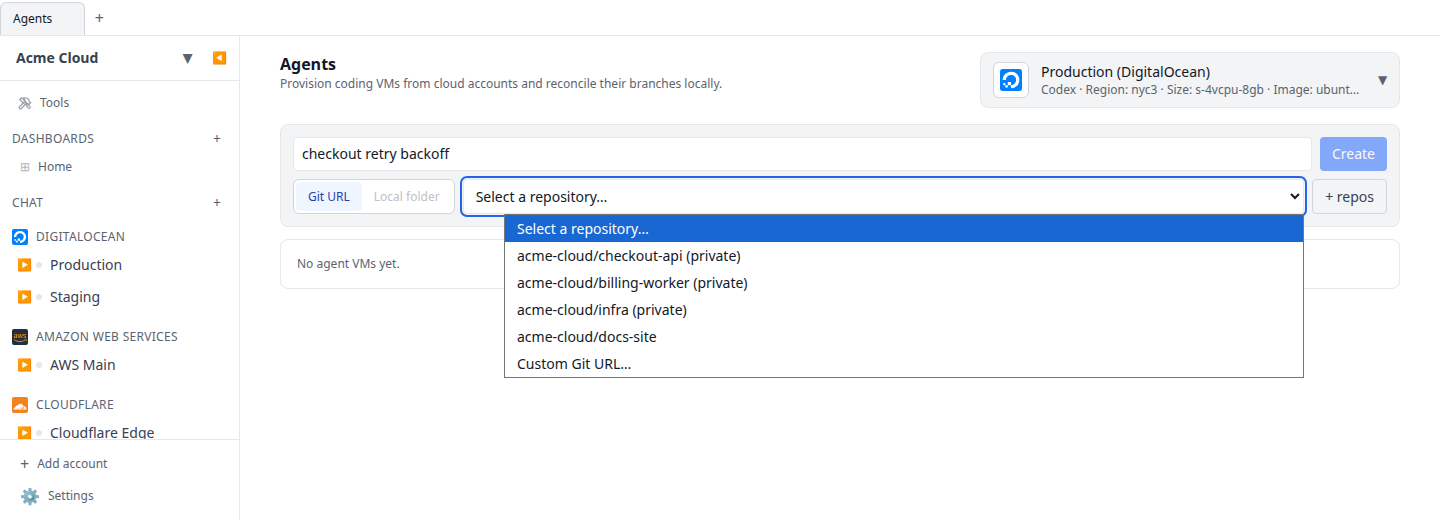The height and width of the screenshot is (520, 1440).
Task: Start a new chat with plus icon
Action: [217, 203]
